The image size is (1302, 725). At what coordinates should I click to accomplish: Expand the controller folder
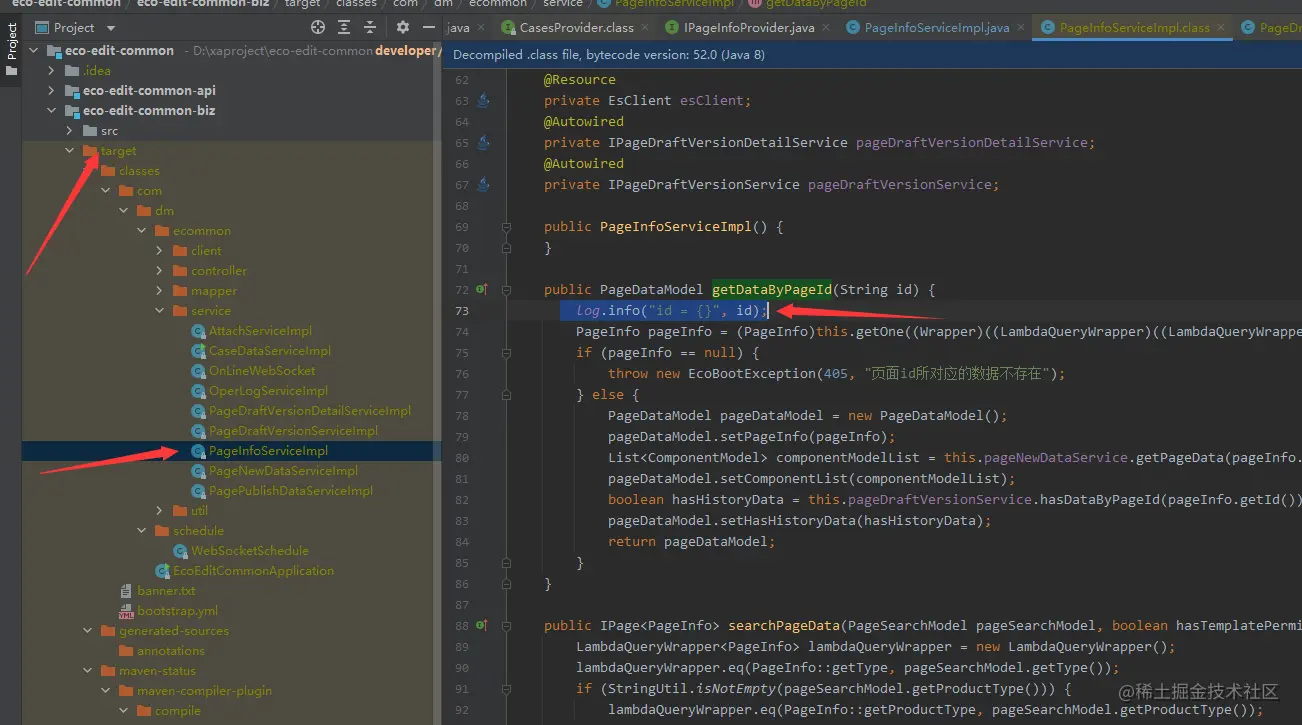(160, 271)
